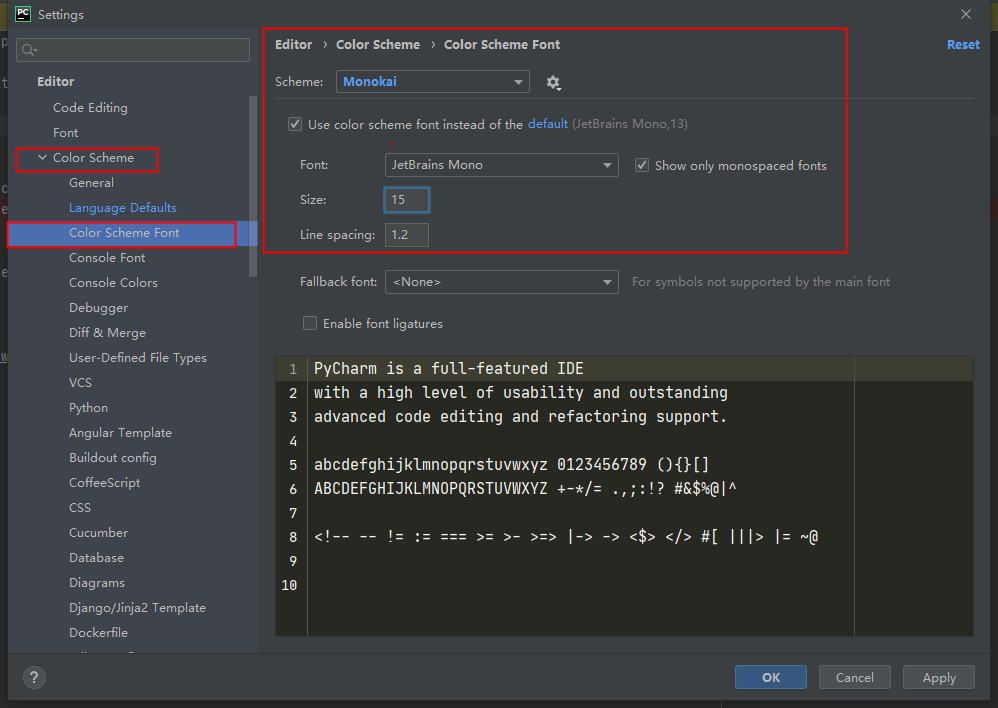Uncheck 'Show only monospaced fonts'

(642, 165)
